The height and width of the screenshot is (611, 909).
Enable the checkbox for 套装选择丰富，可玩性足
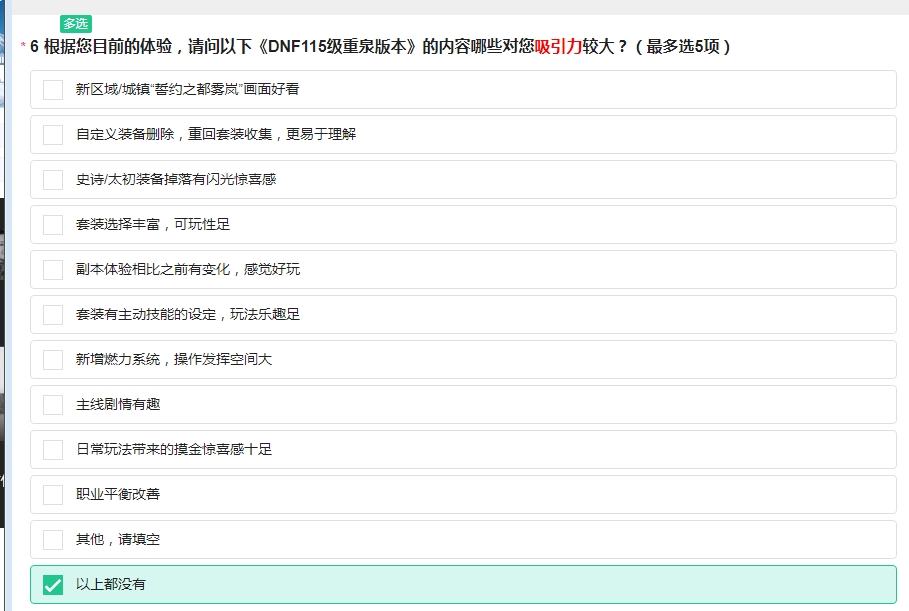pos(53,225)
